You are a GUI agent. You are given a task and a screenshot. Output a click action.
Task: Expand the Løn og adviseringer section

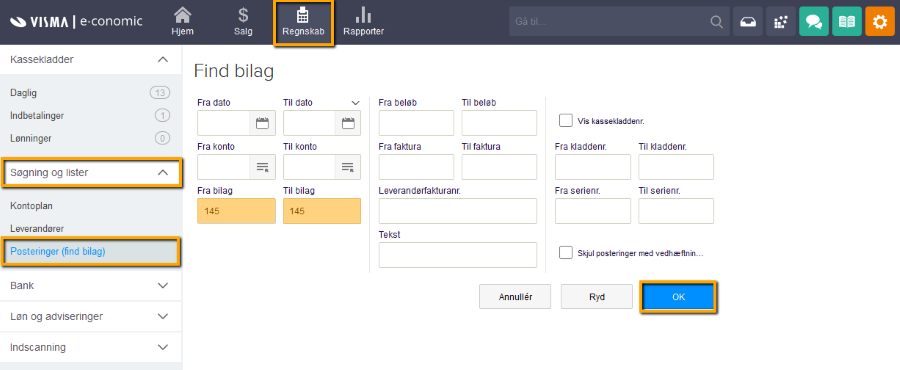91,316
